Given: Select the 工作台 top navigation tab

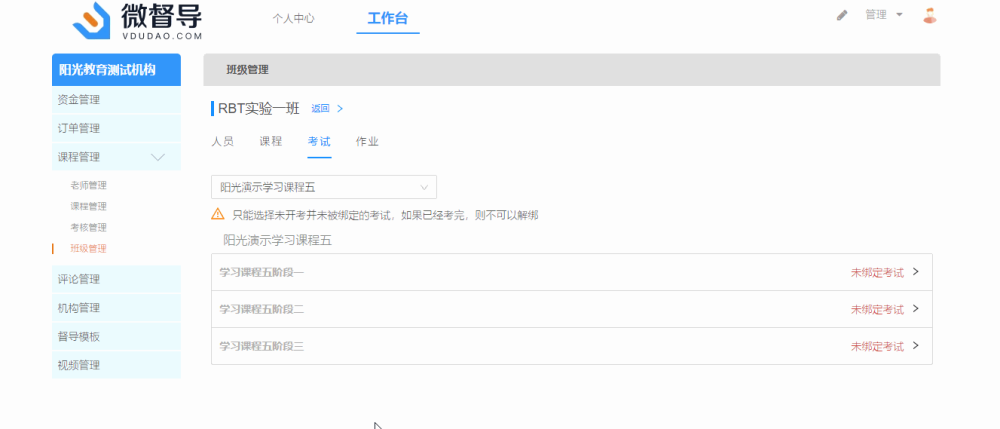Looking at the screenshot, I should click(x=388, y=18).
